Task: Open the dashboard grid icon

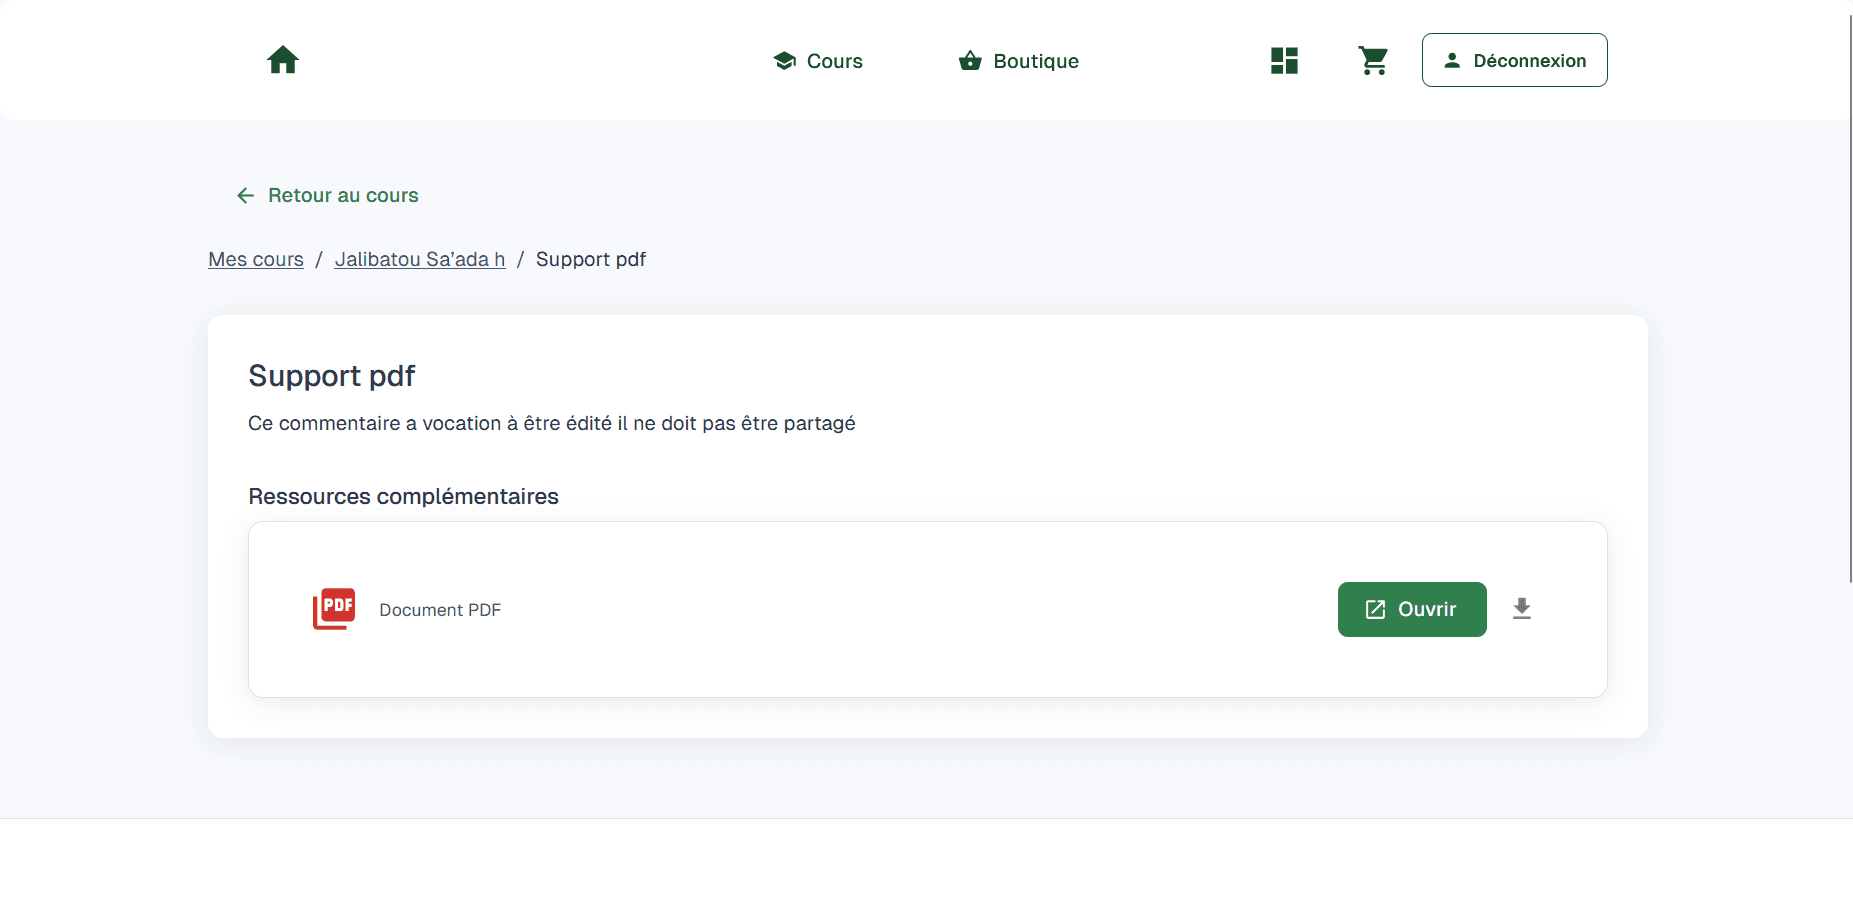Action: (1284, 61)
